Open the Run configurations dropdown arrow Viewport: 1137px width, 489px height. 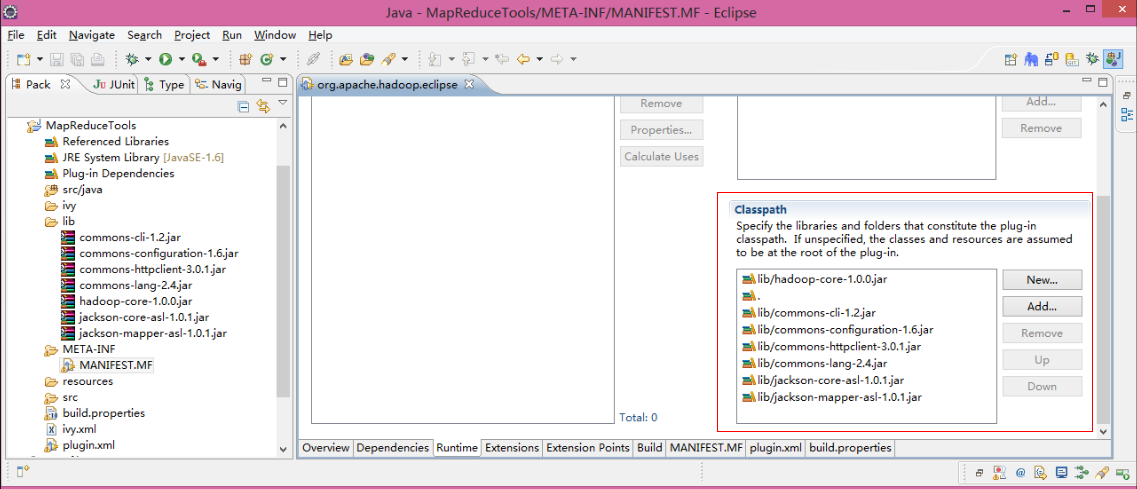[181, 59]
